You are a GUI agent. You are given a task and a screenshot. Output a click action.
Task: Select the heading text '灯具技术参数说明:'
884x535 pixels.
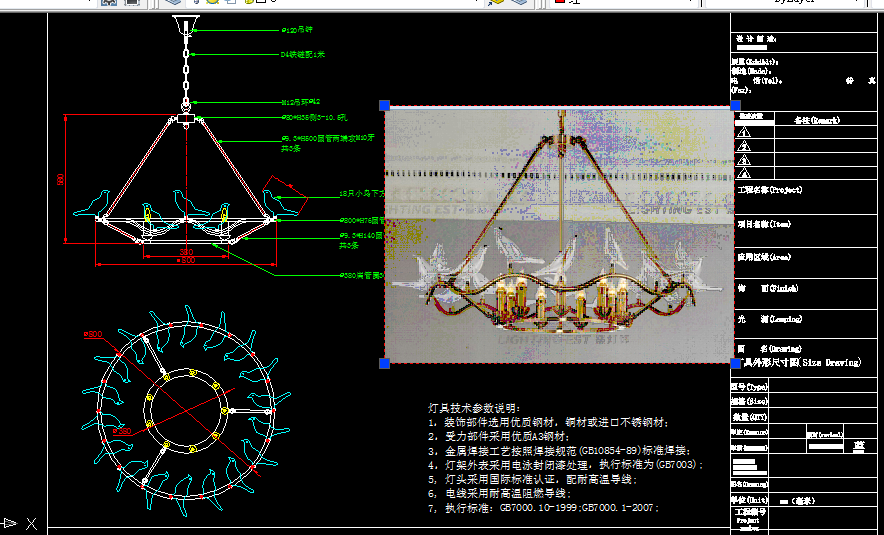point(475,408)
